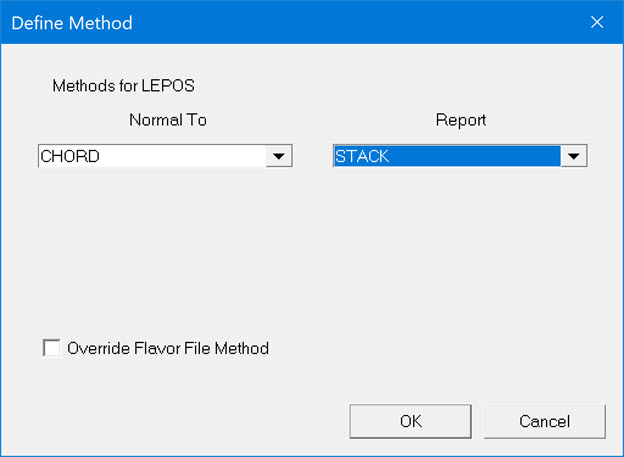Enable the Override Flavor File Method checkbox
Viewport: 624px width, 457px height.
point(51,348)
